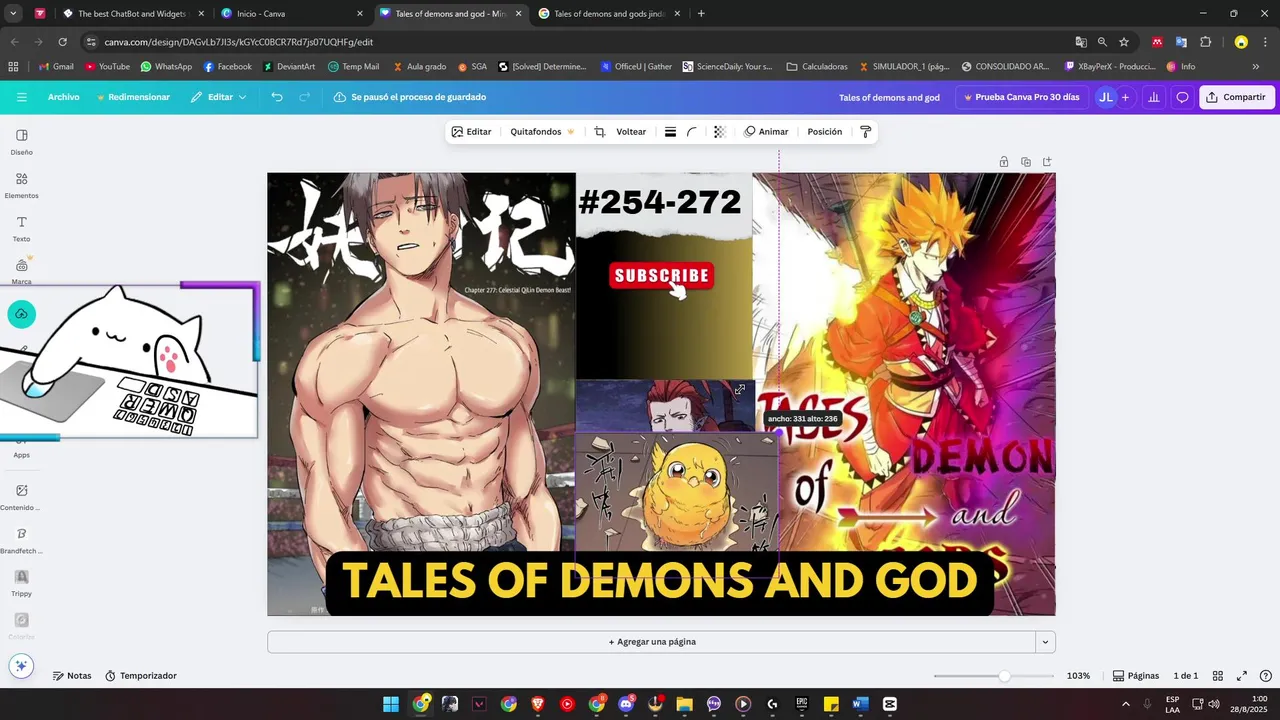1280x720 pixels.
Task: Click the copy style paint roller
Action: pyautogui.click(x=866, y=132)
